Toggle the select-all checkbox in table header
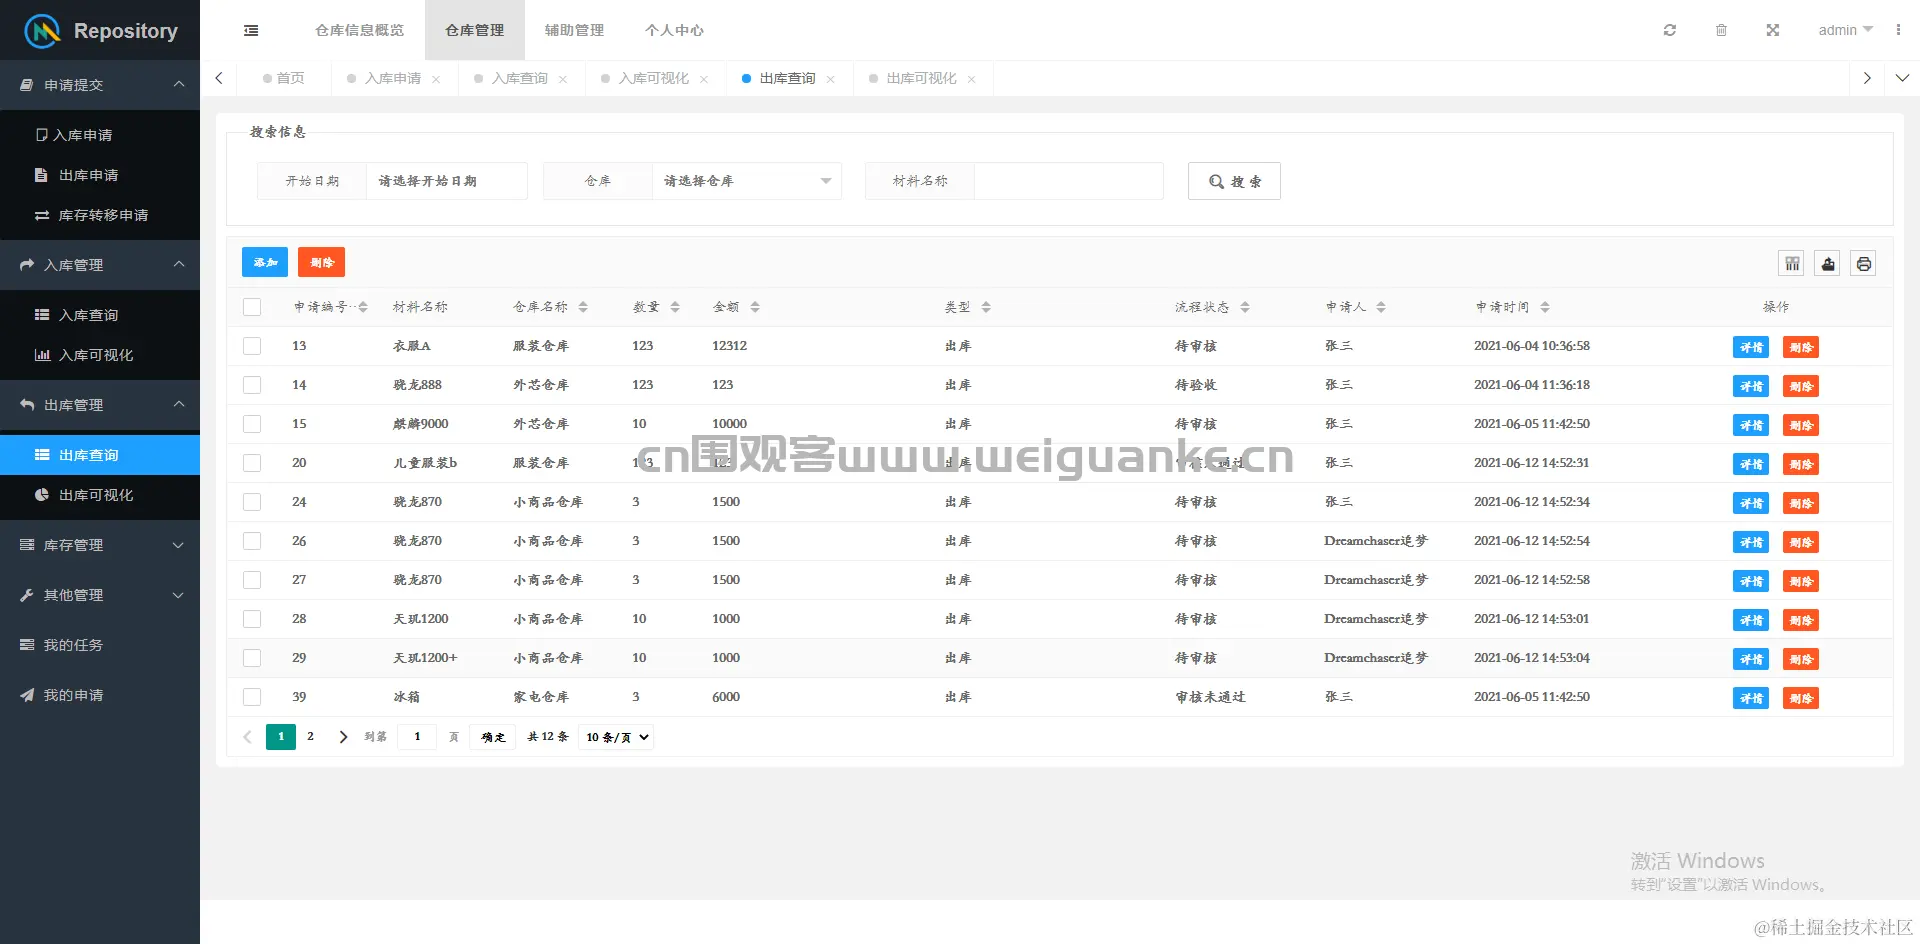The width and height of the screenshot is (1920, 944). [252, 307]
